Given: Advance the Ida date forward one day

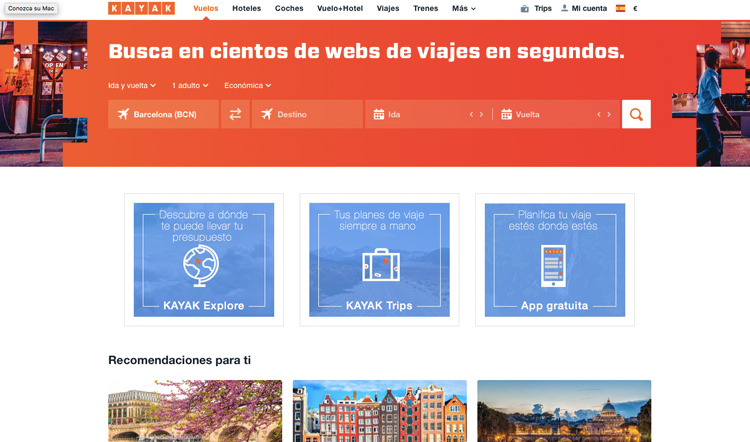Looking at the screenshot, I should pyautogui.click(x=481, y=114).
